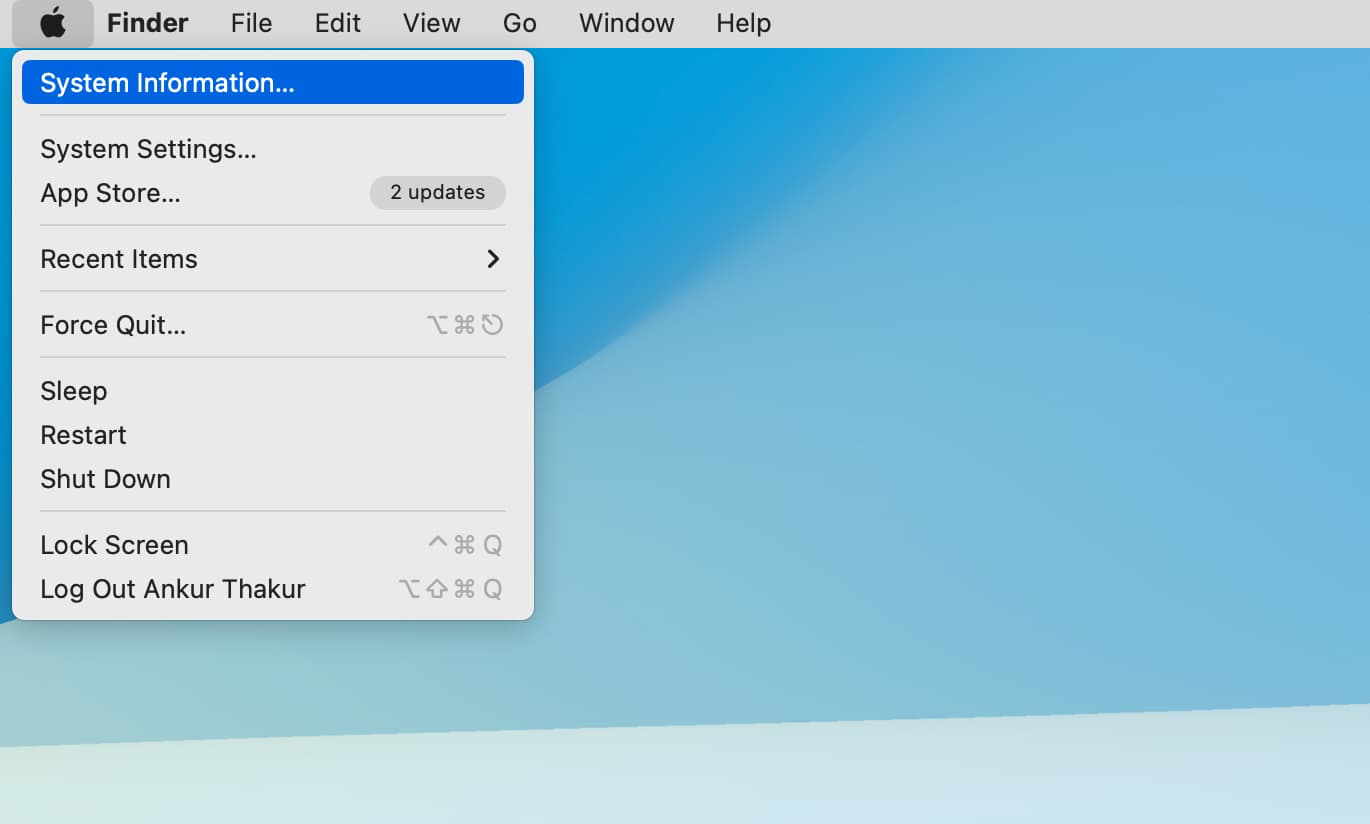Open the Window menu
The height and width of the screenshot is (824, 1370).
(626, 23)
